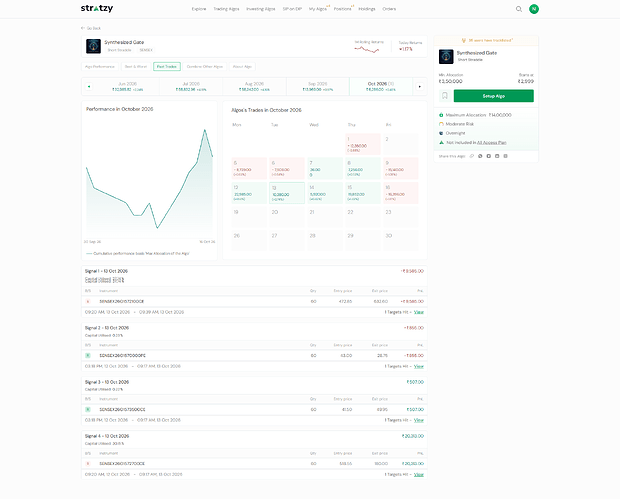The width and height of the screenshot is (620, 499).
Task: Open the Investing Algos menu item
Action: (x=261, y=9)
